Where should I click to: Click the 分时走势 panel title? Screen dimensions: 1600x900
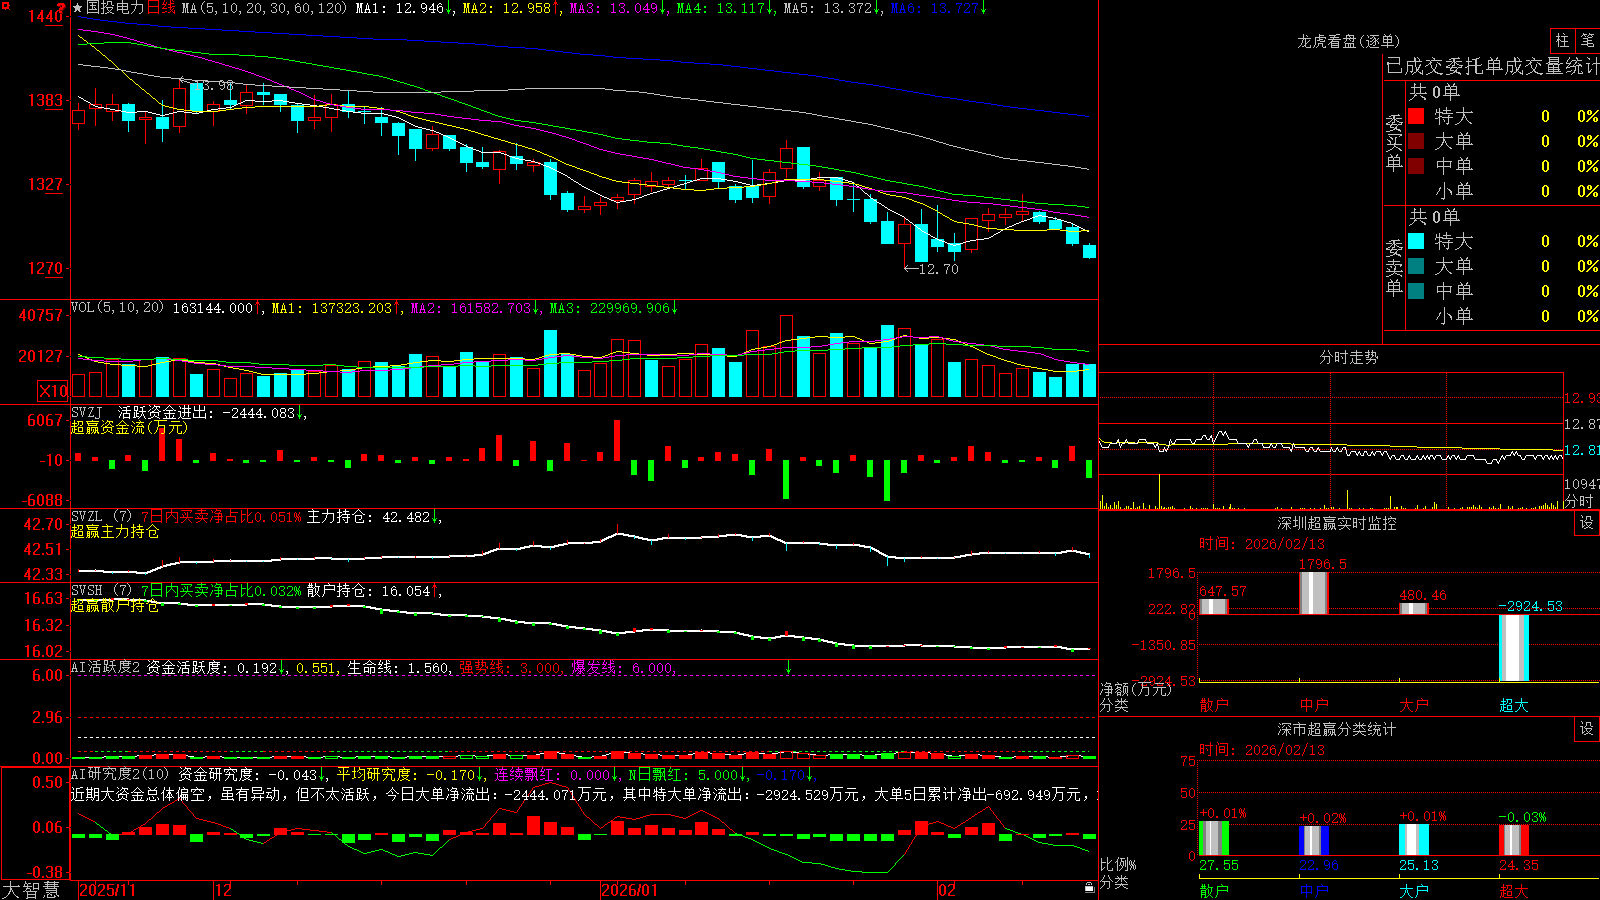tap(1348, 357)
